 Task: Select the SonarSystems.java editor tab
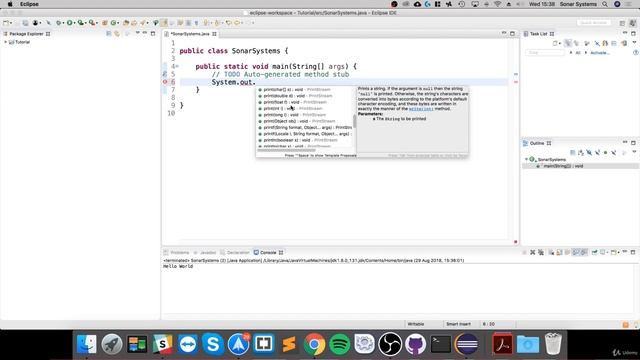pyautogui.click(x=190, y=34)
